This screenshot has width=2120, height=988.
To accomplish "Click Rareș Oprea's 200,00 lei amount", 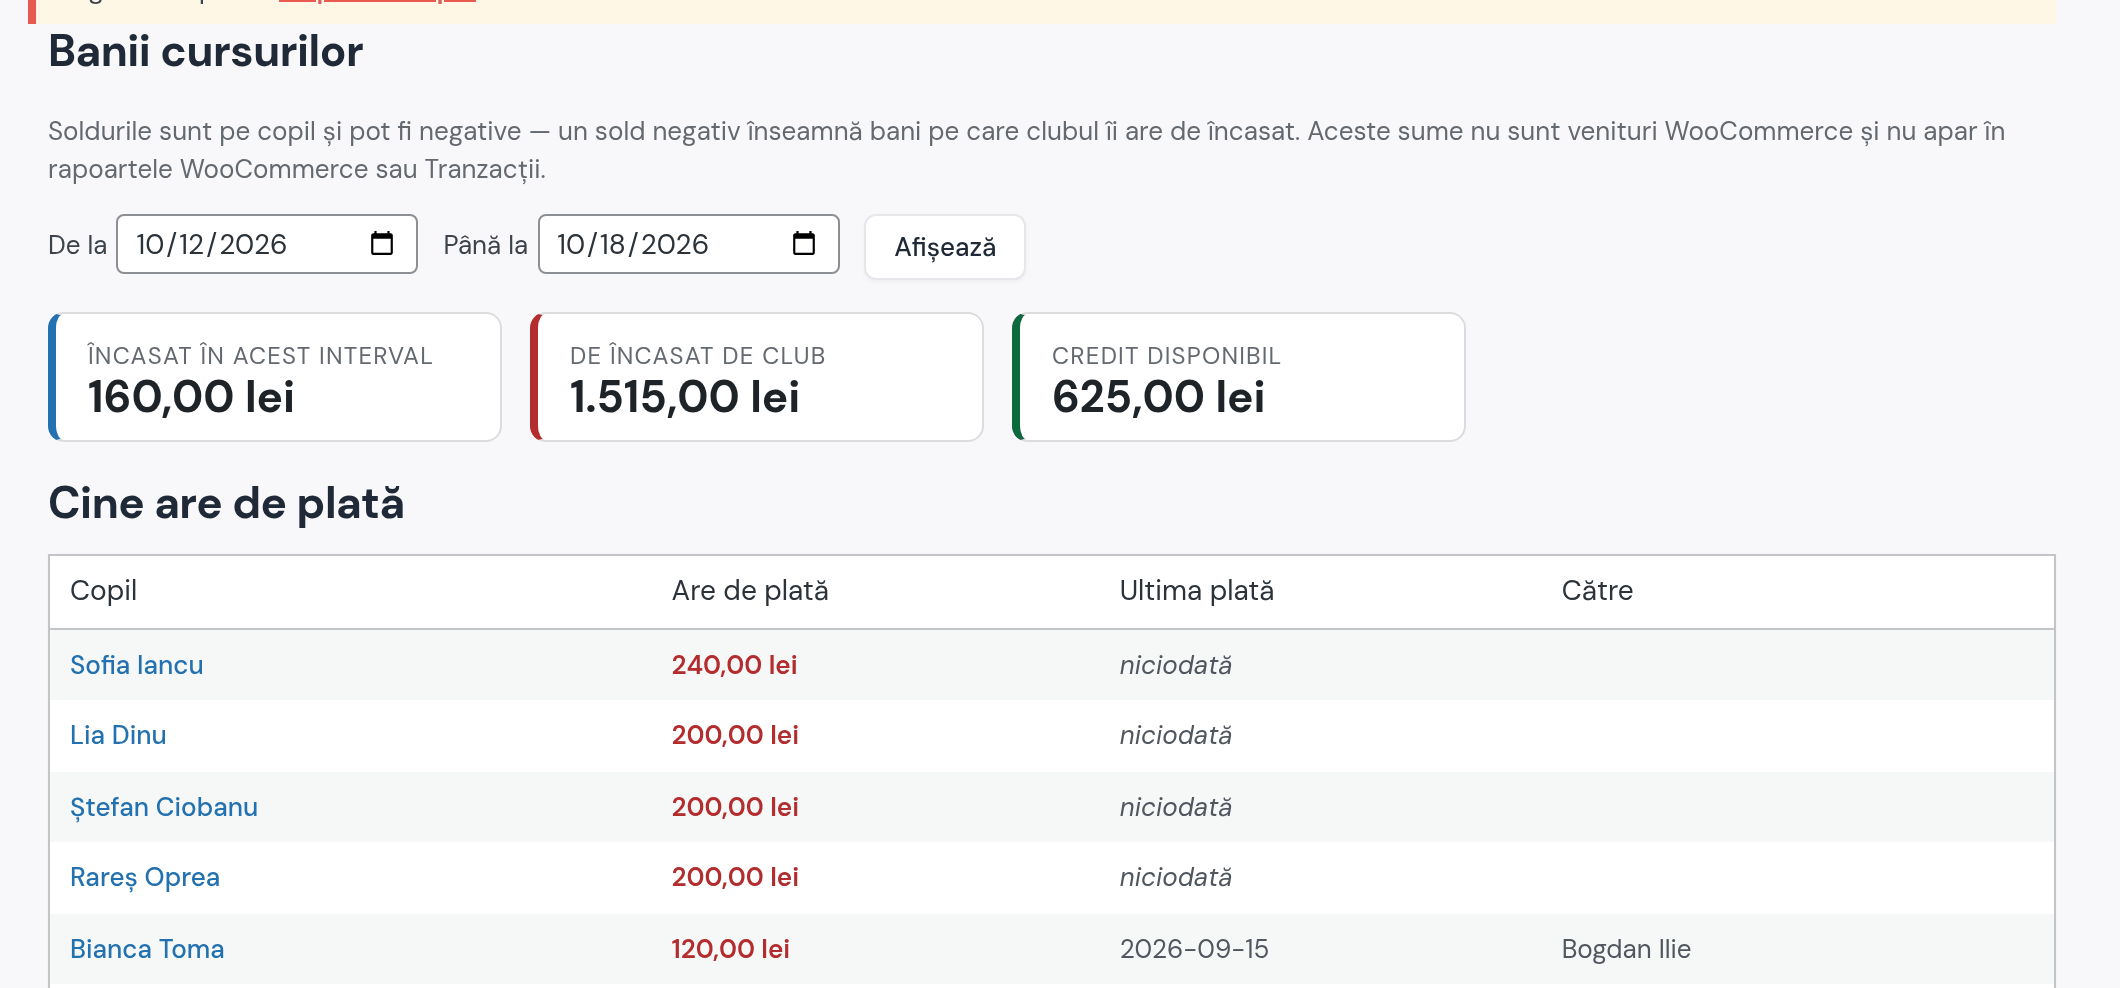I will click(x=735, y=877).
